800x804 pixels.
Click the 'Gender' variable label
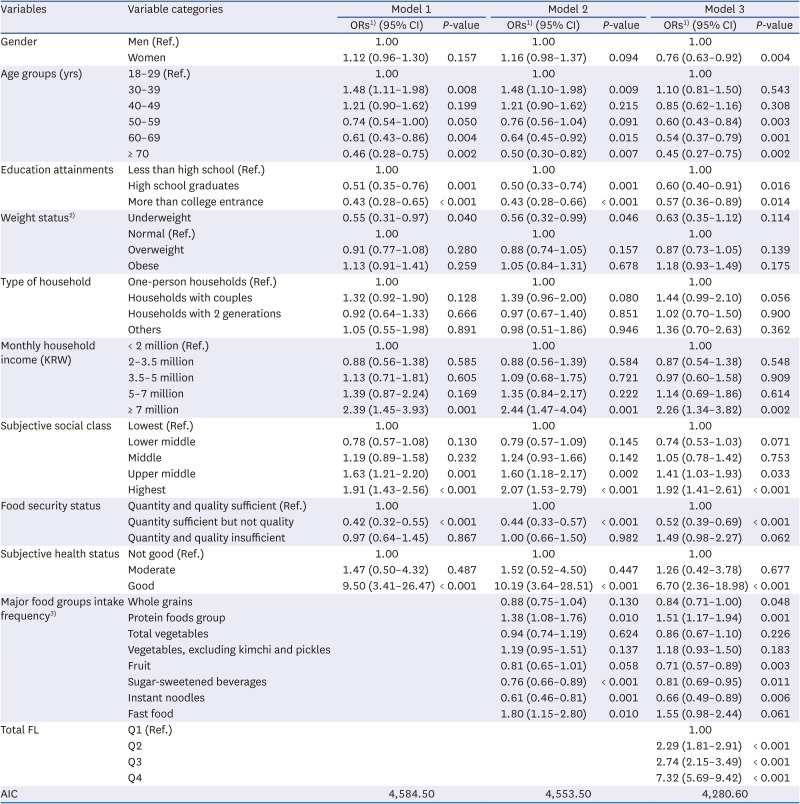(19, 42)
